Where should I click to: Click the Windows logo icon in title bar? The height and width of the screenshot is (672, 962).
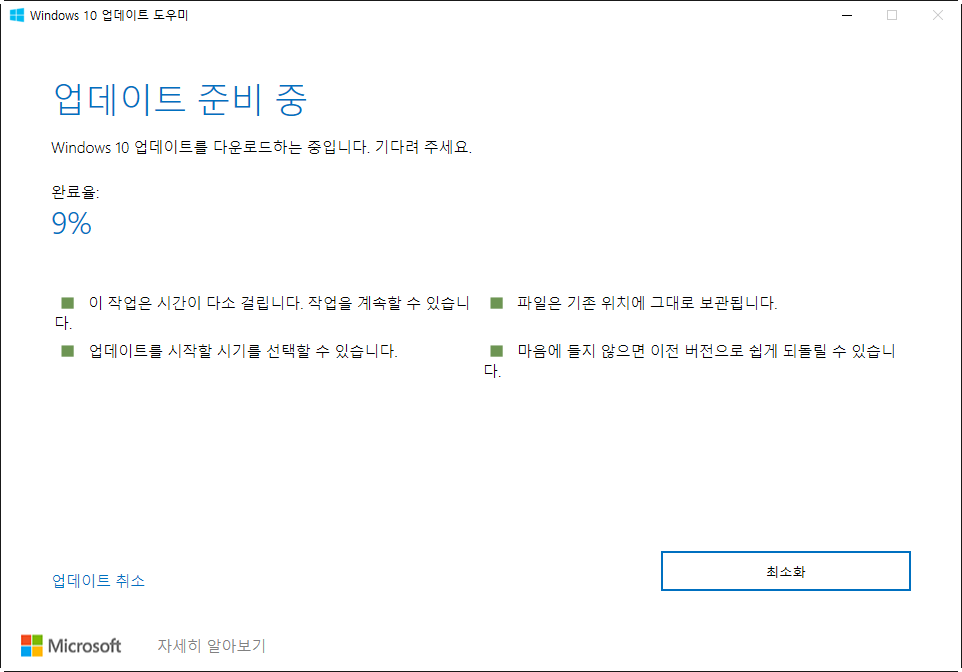[17, 15]
